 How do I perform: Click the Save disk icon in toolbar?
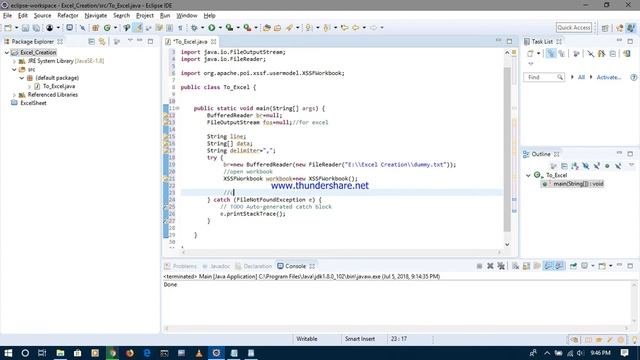point(25,28)
